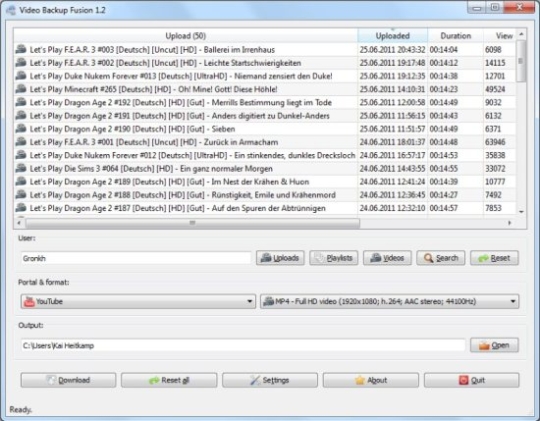Click the Search button

point(440,258)
